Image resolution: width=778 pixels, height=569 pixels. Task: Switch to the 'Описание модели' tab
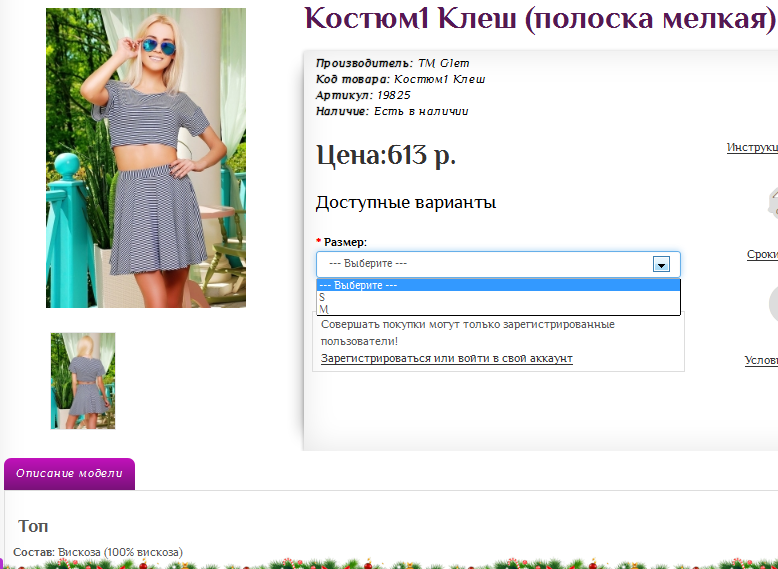69,473
